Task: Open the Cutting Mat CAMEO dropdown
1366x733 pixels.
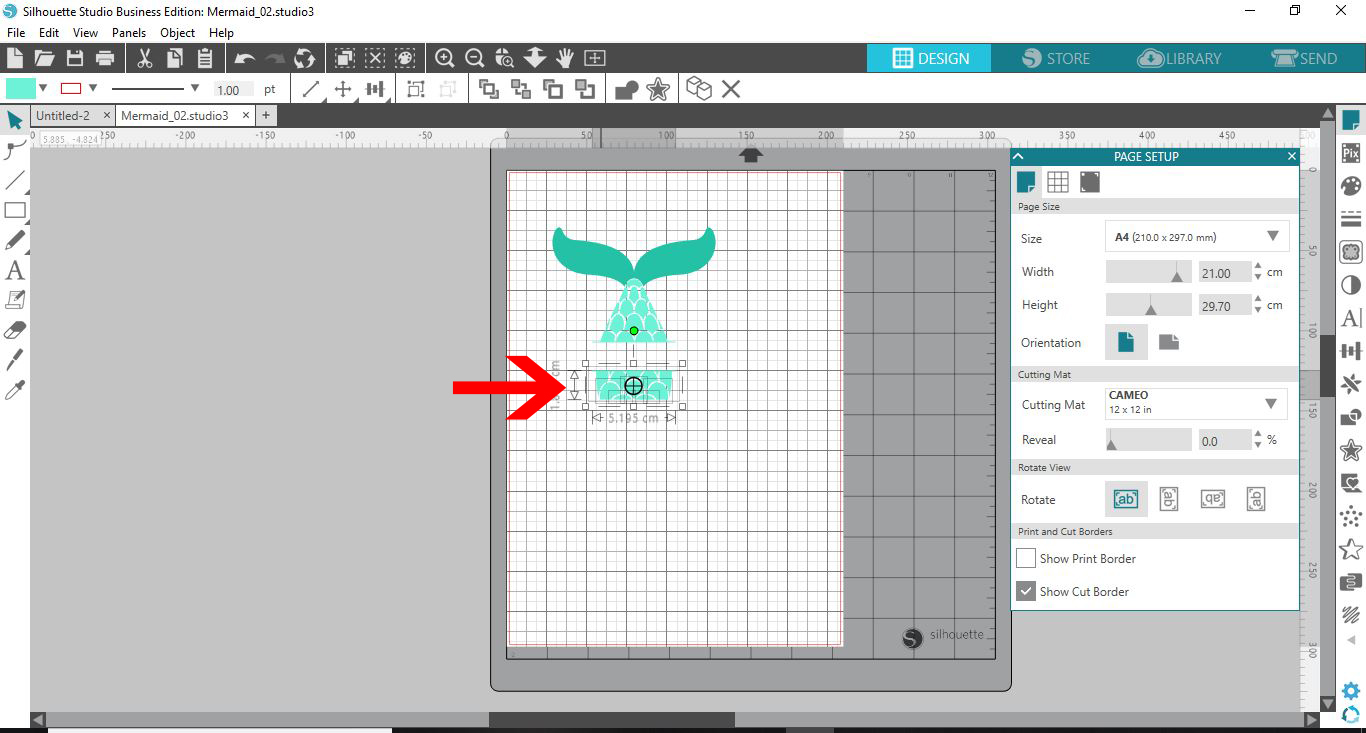Action: pyautogui.click(x=1197, y=403)
